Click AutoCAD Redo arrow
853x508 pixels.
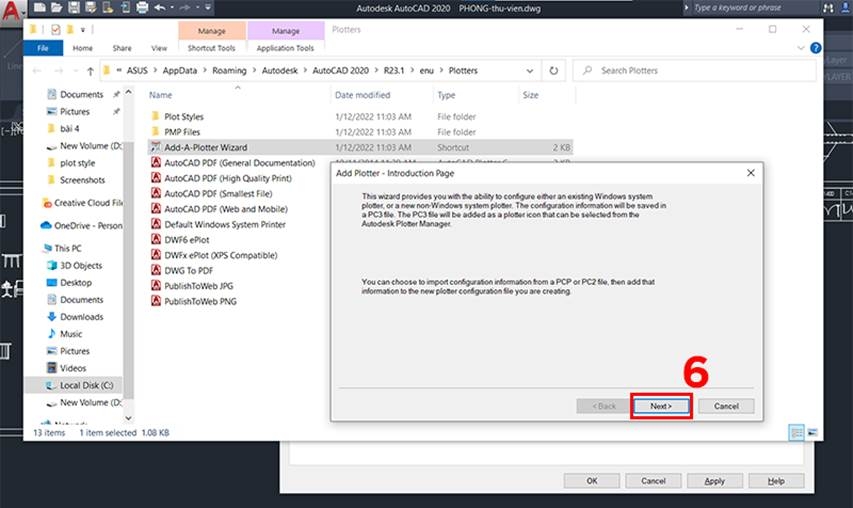click(184, 8)
